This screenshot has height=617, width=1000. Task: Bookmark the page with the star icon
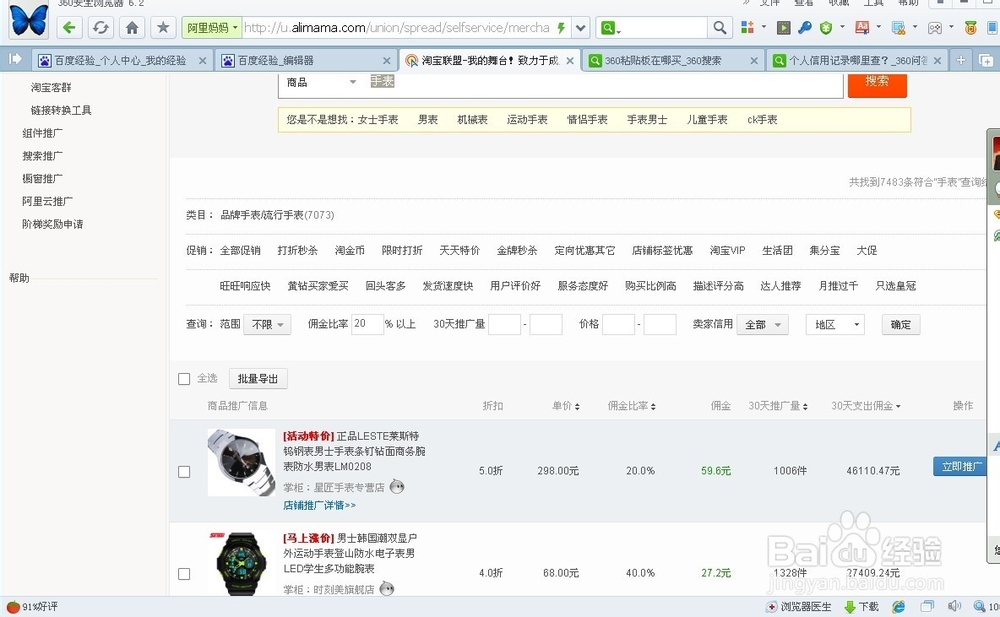point(163,27)
